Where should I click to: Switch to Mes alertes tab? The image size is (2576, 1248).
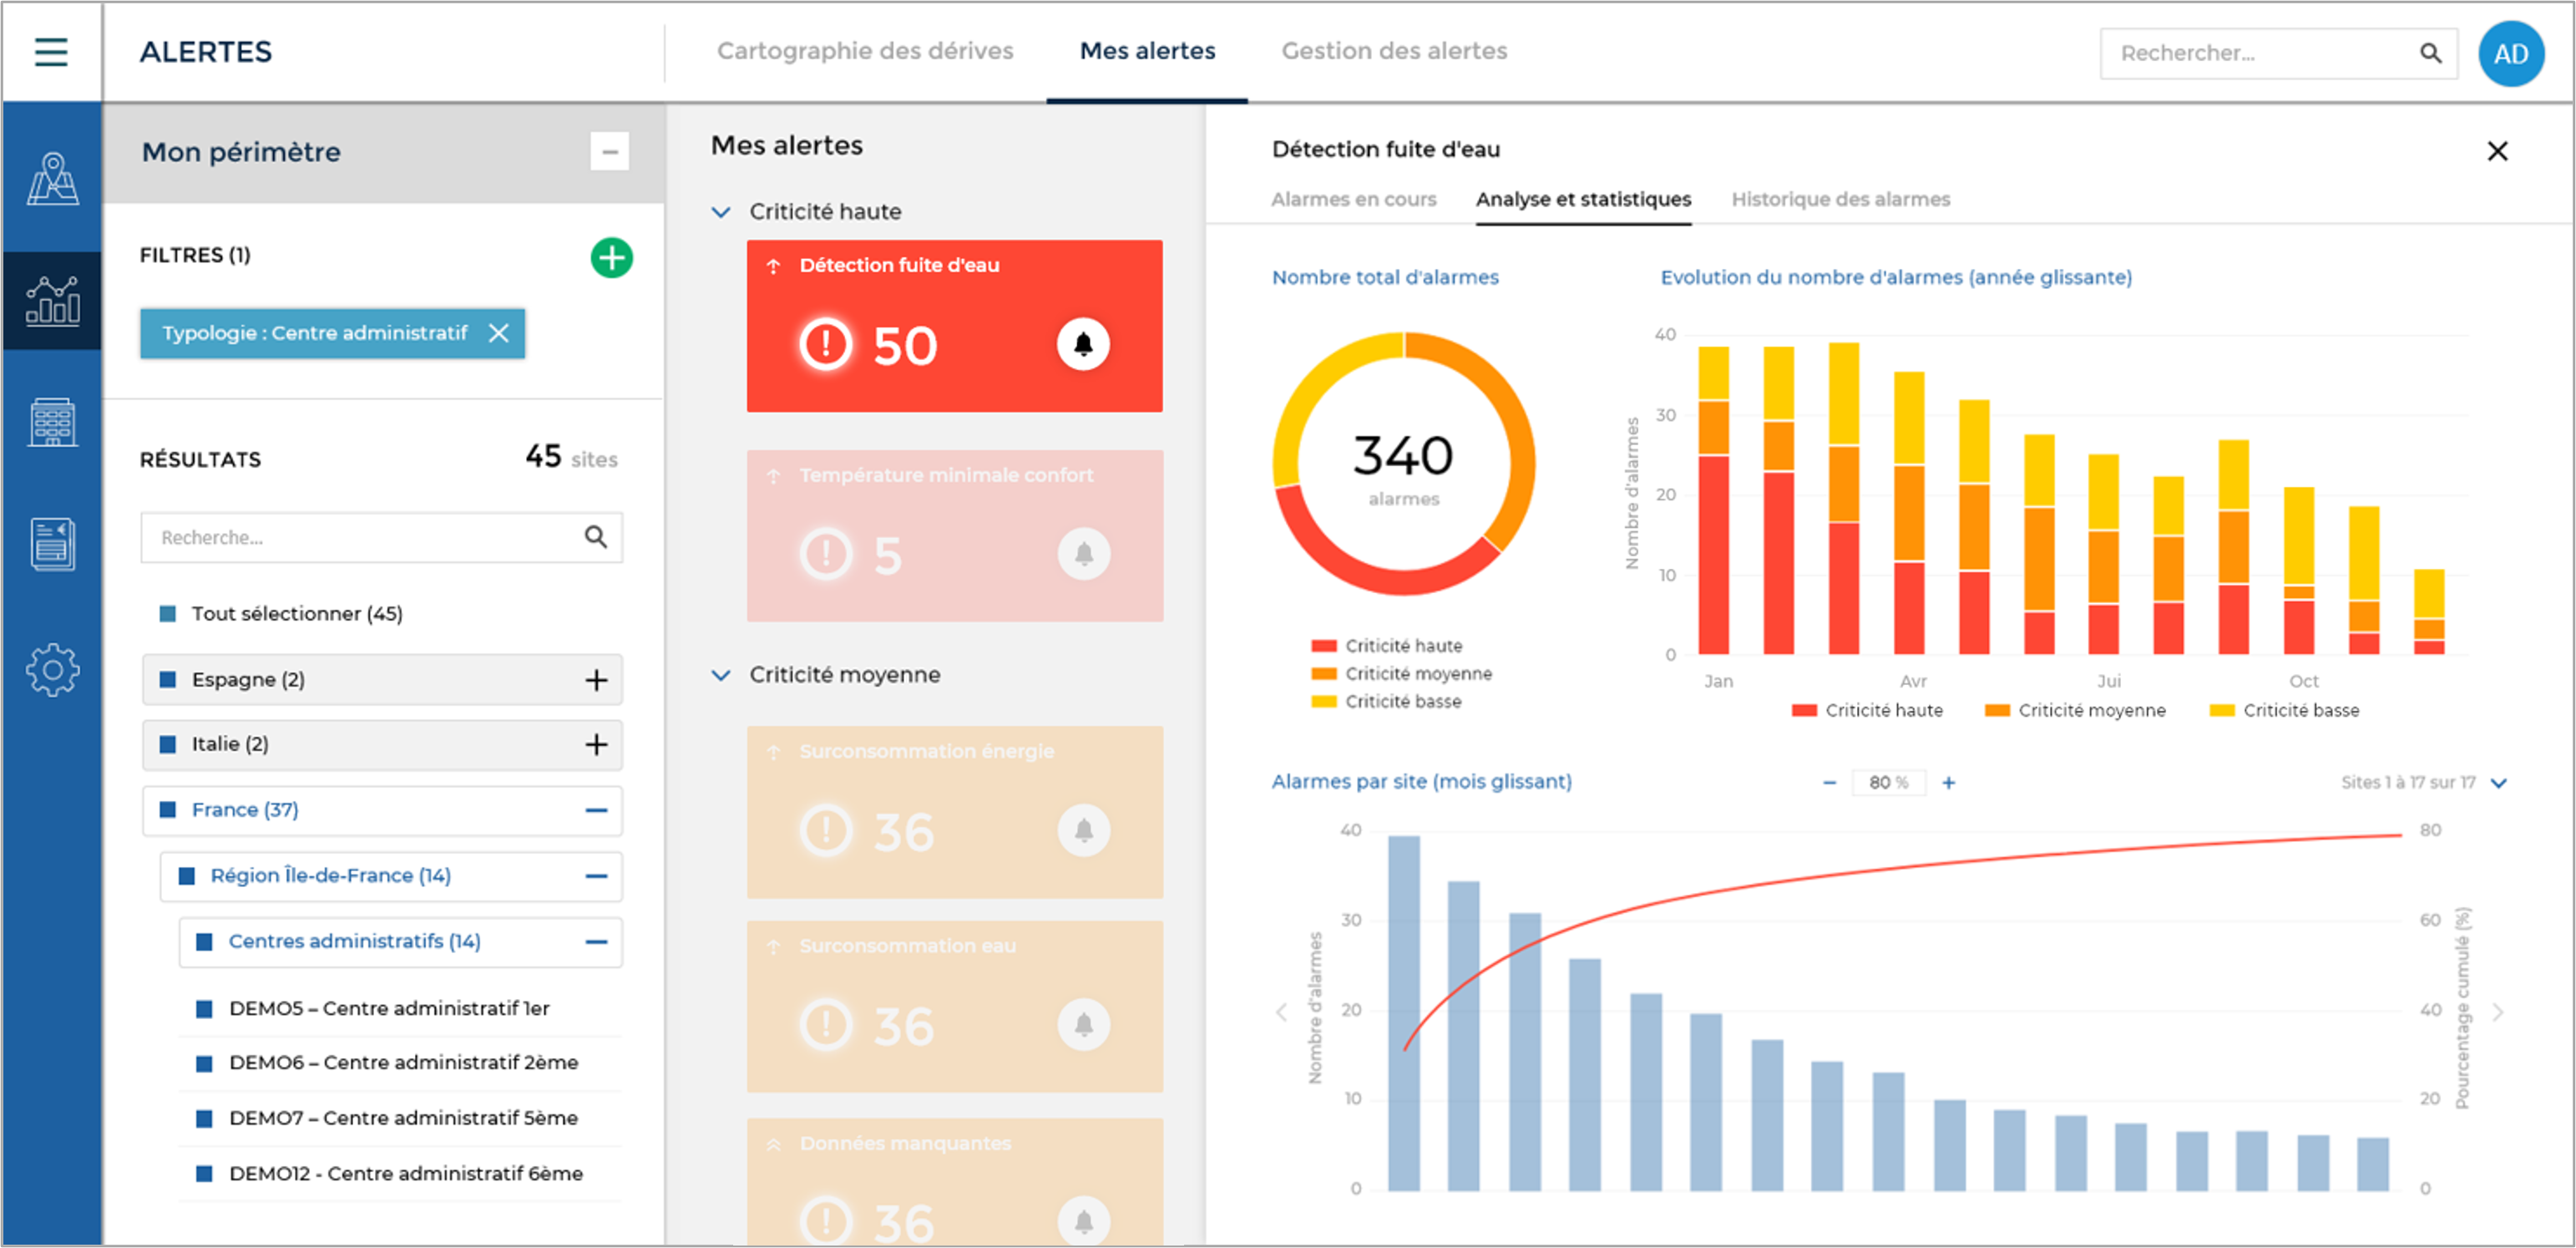pyautogui.click(x=1147, y=51)
